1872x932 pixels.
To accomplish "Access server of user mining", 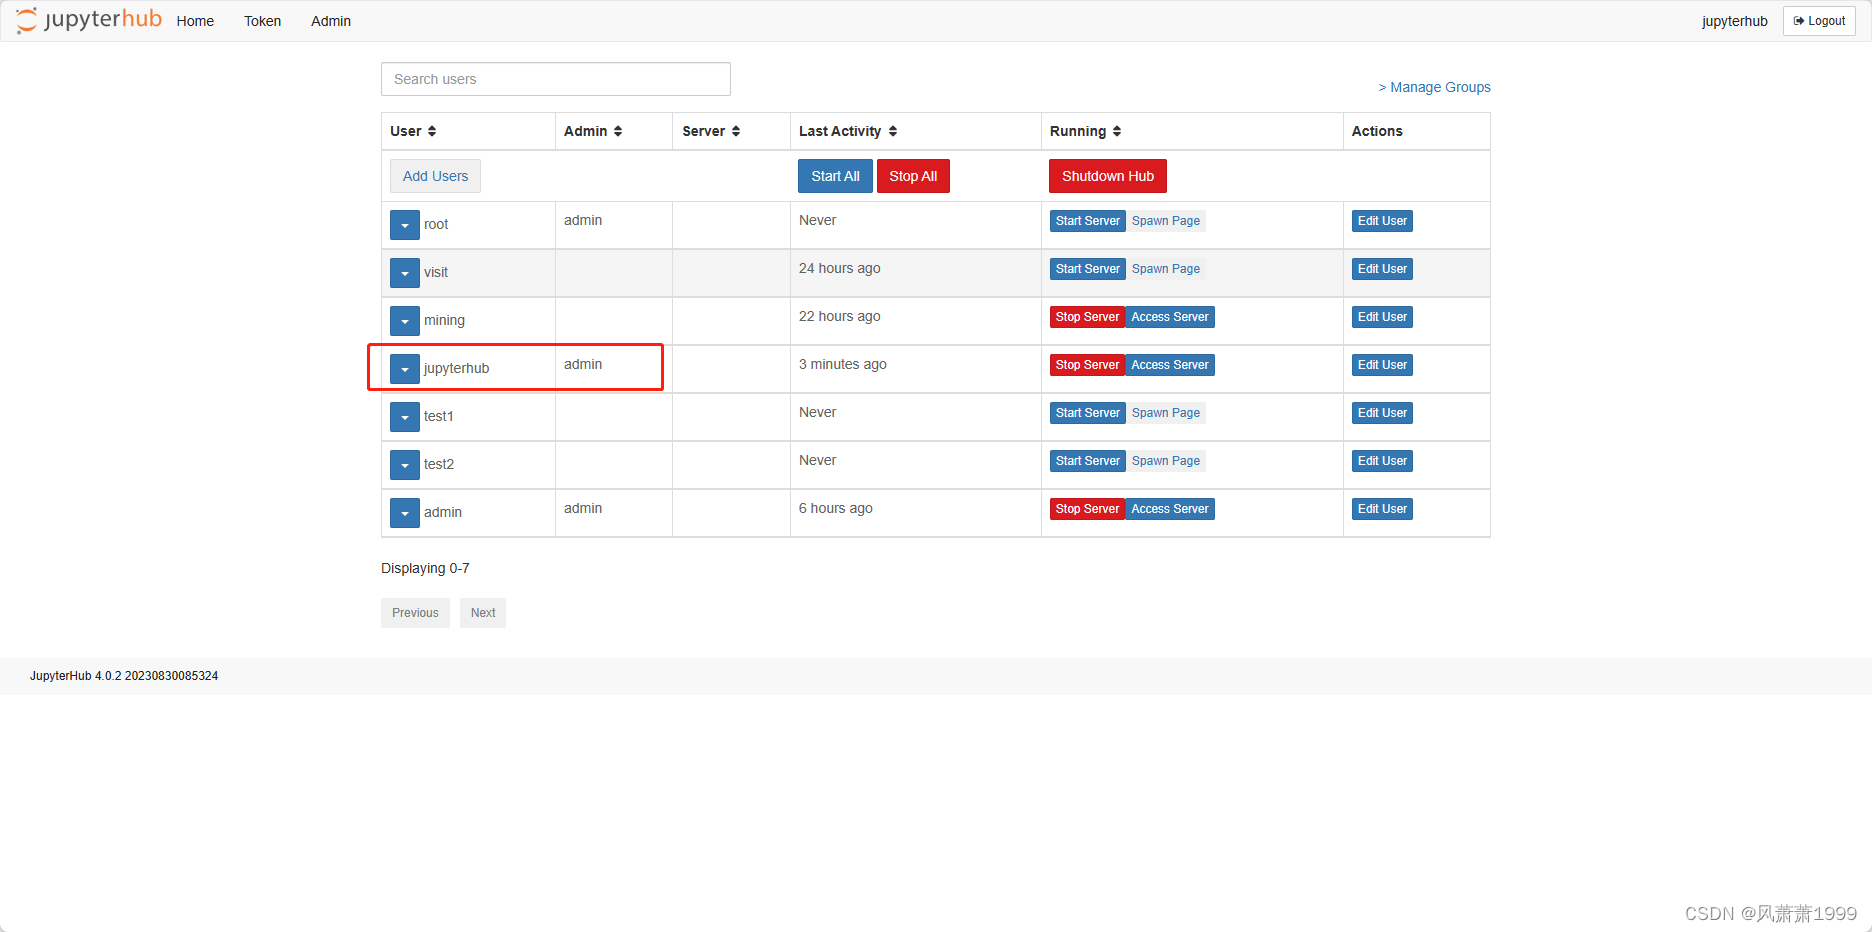I will (1170, 317).
